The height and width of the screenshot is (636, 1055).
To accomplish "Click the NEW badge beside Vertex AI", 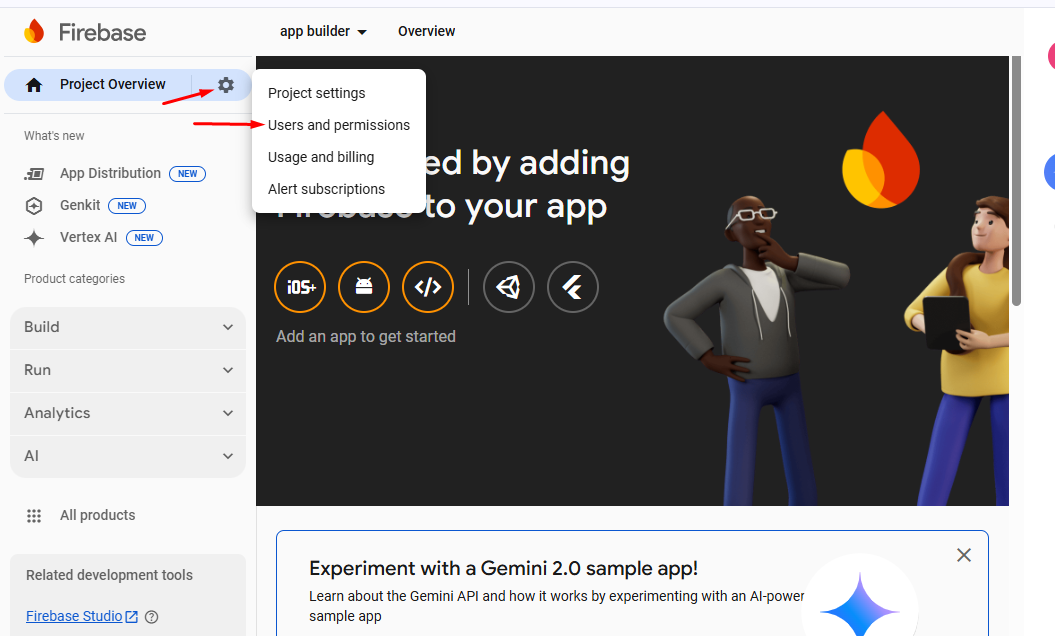I will (144, 238).
